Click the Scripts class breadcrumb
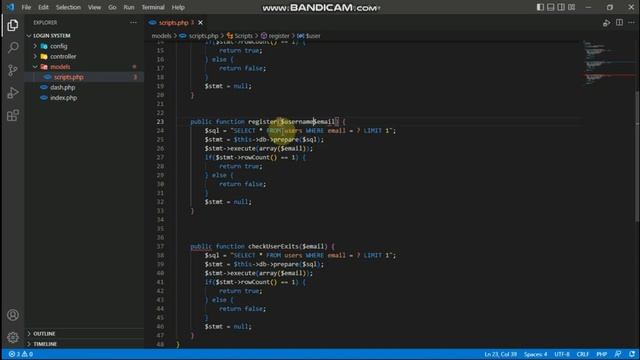Screen dimensions: 640x360 click(x=244, y=36)
